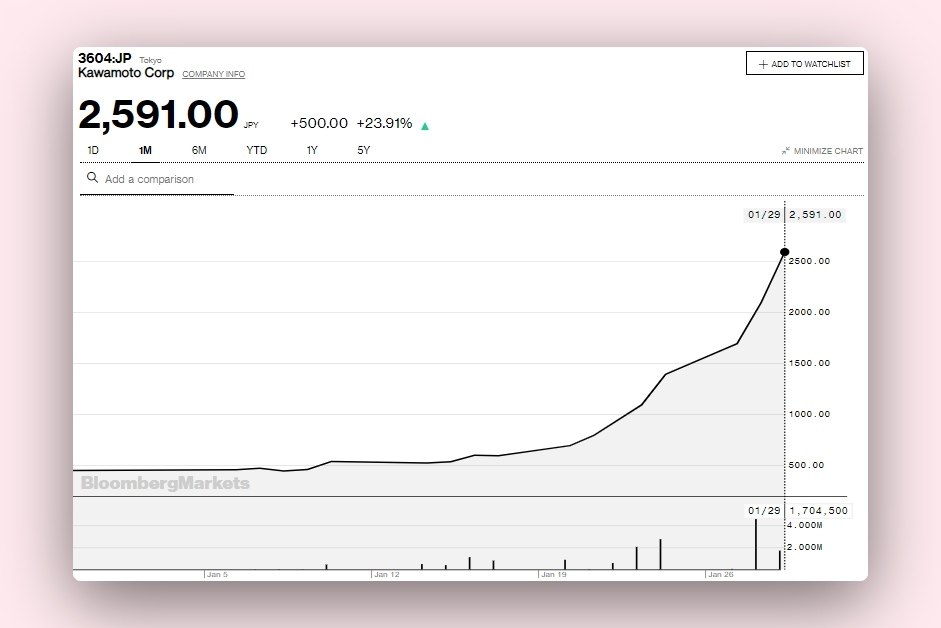Screen dimensions: 941x628
Task: Show the 5Y chart range
Action: point(364,150)
